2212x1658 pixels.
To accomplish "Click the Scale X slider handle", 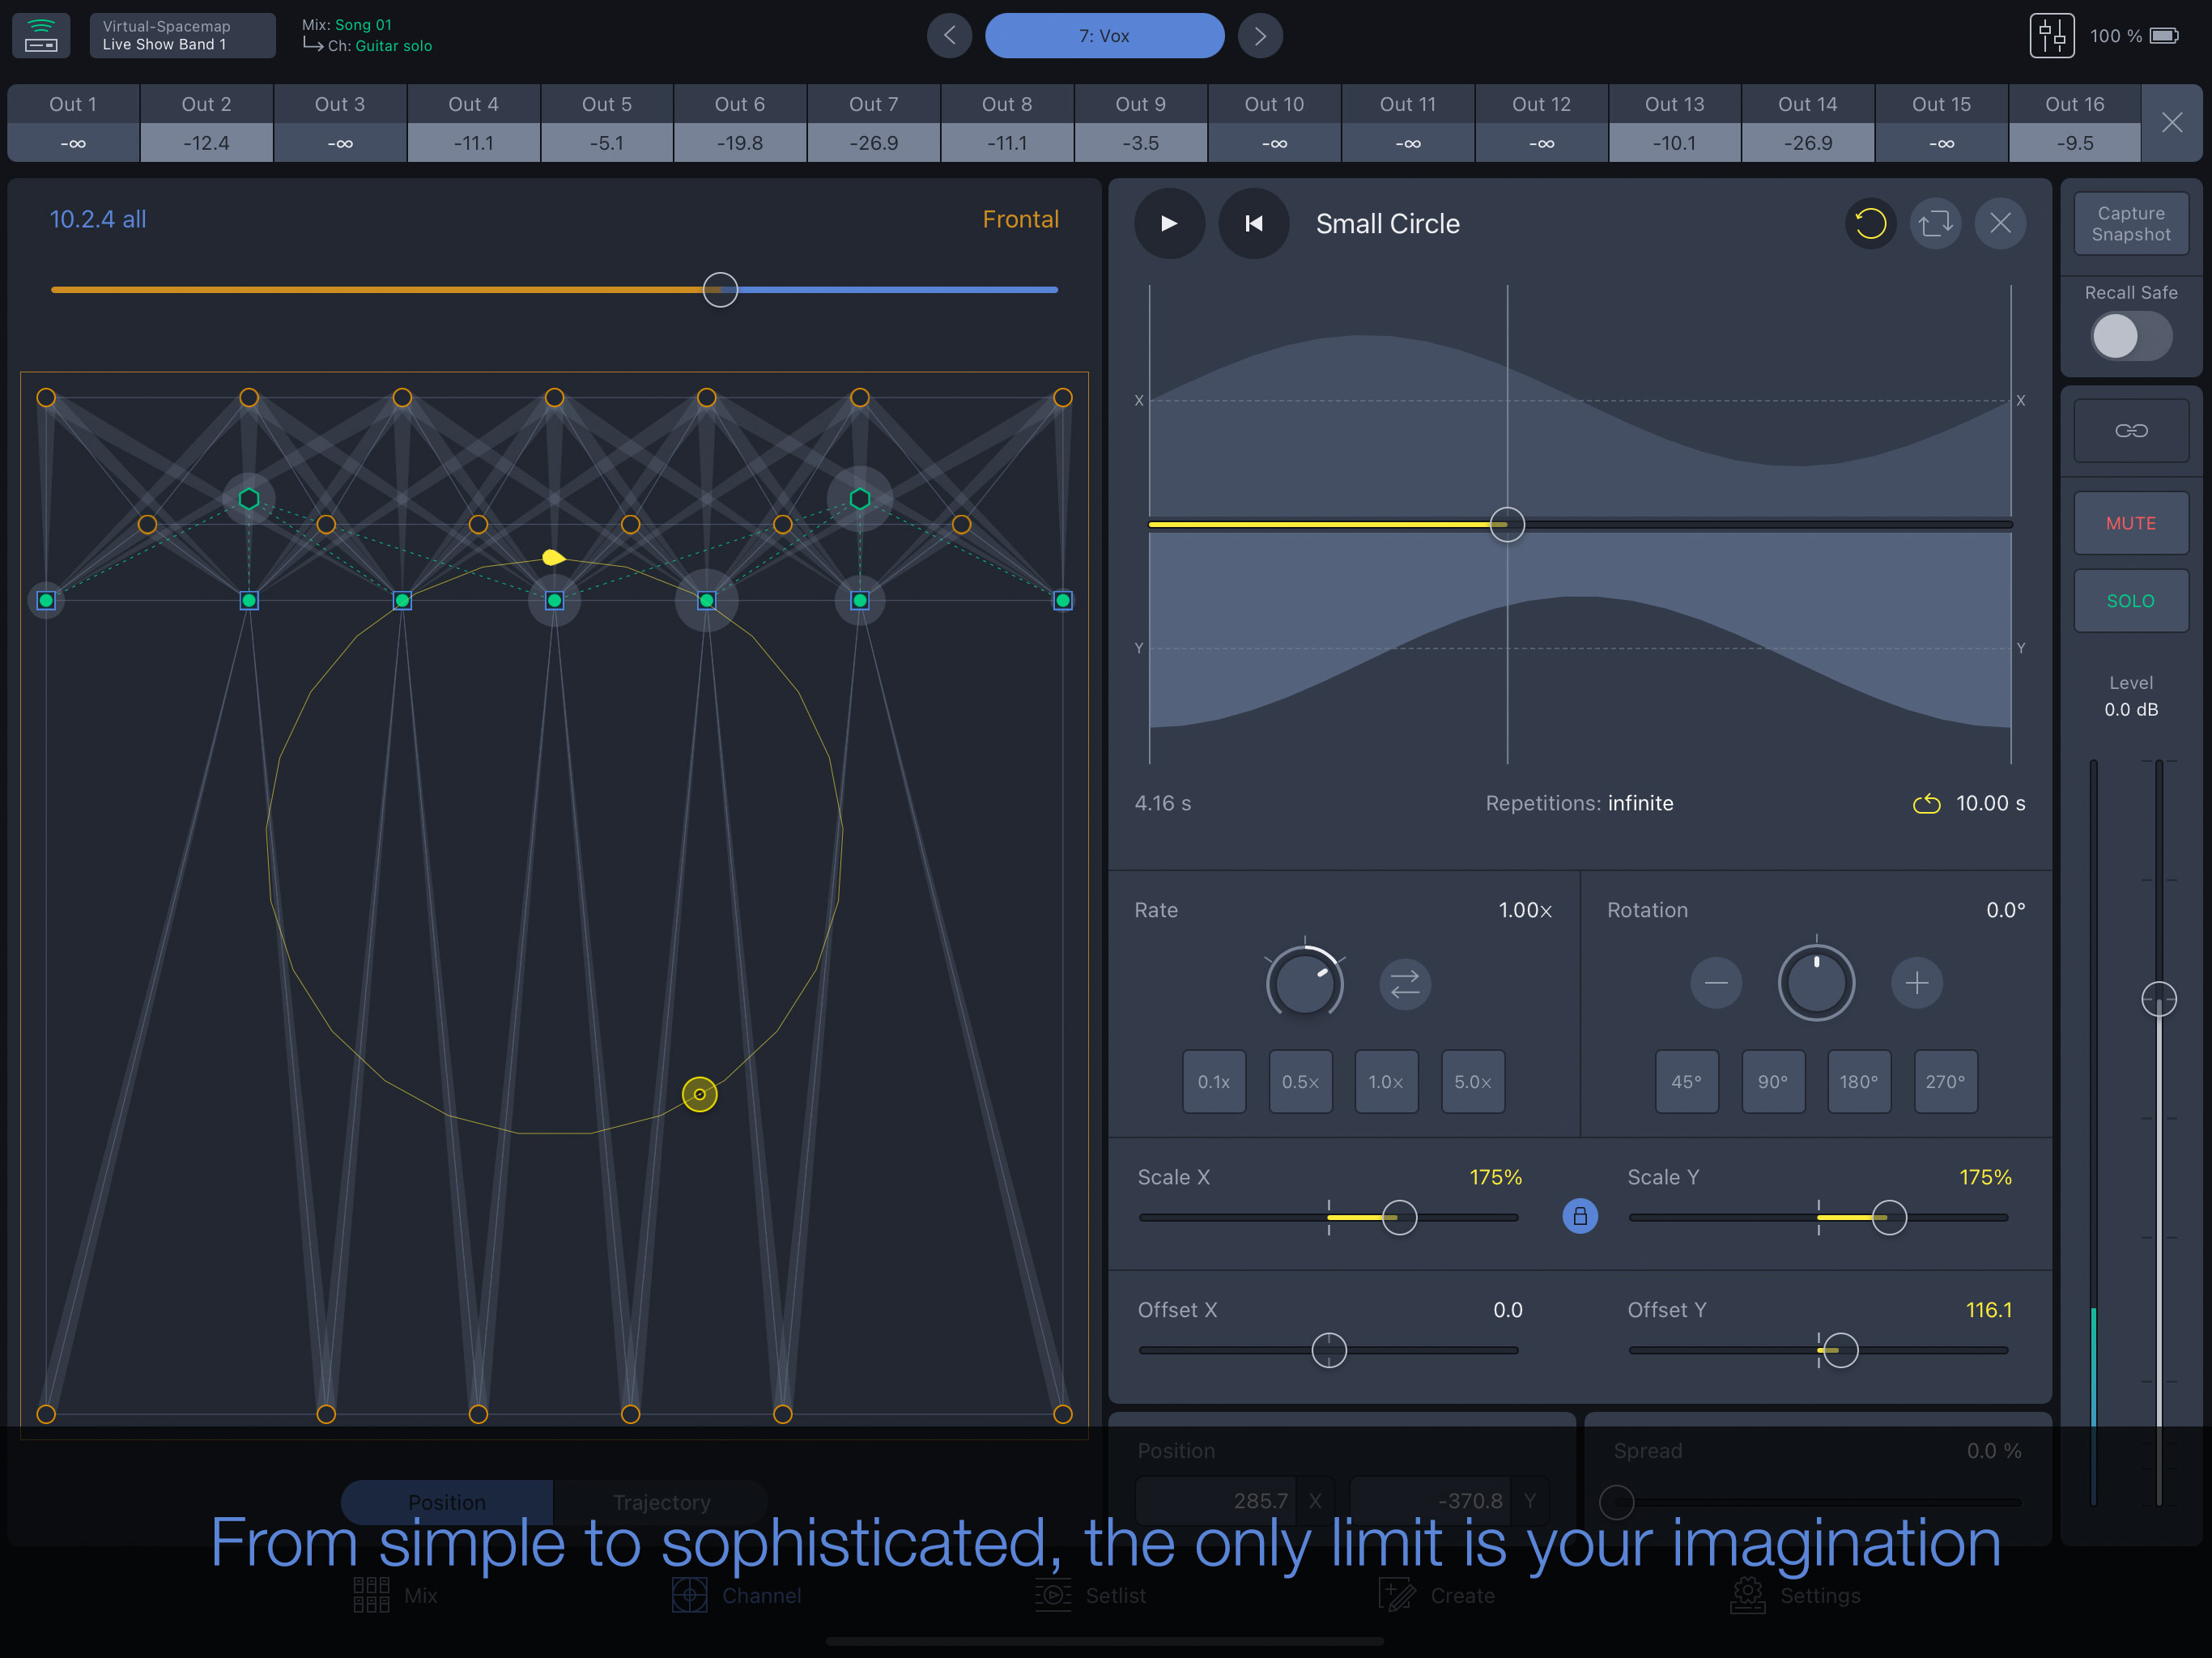I will point(1399,1217).
